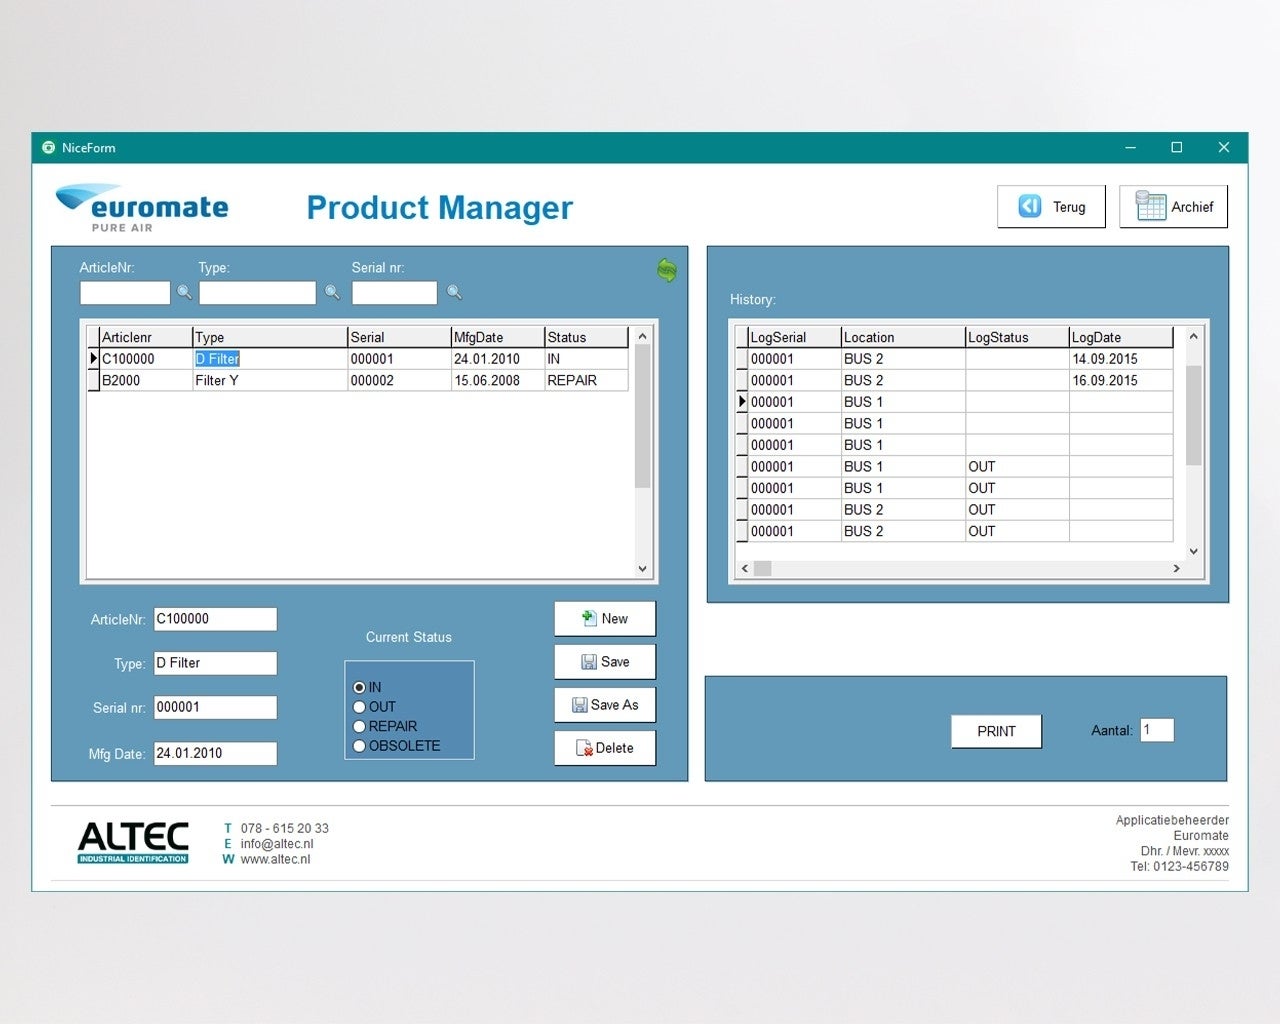Click the green refresh icon
The image size is (1280, 1024).
[667, 270]
